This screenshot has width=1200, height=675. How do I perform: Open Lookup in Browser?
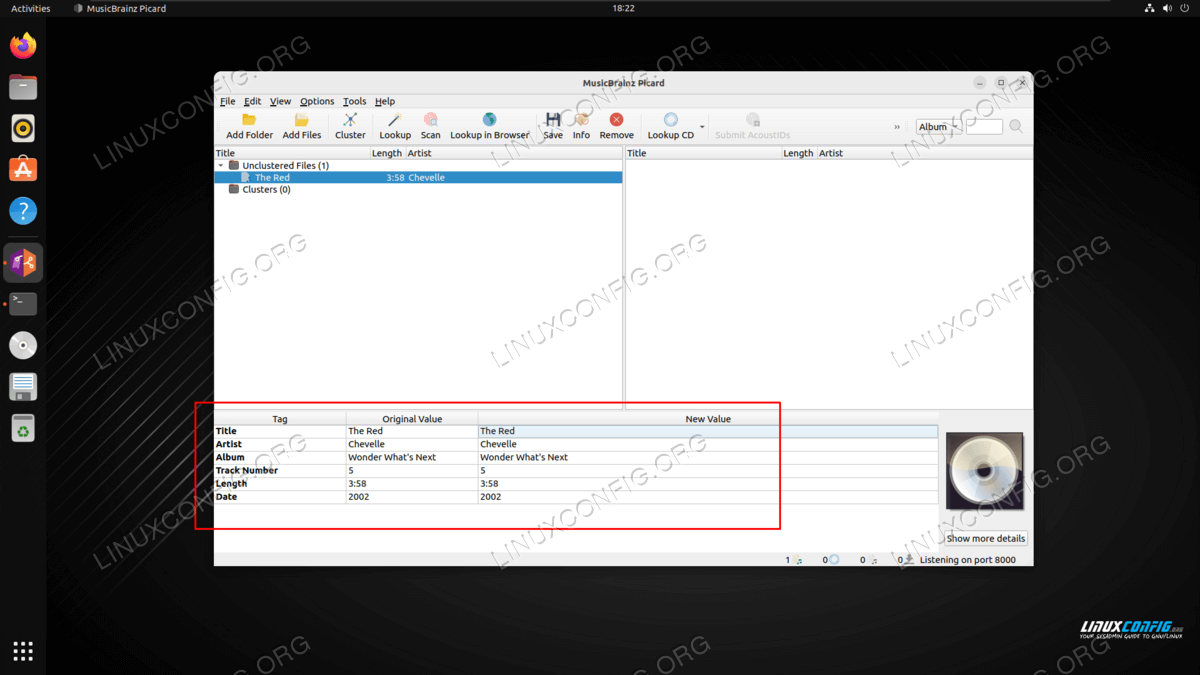pos(489,126)
